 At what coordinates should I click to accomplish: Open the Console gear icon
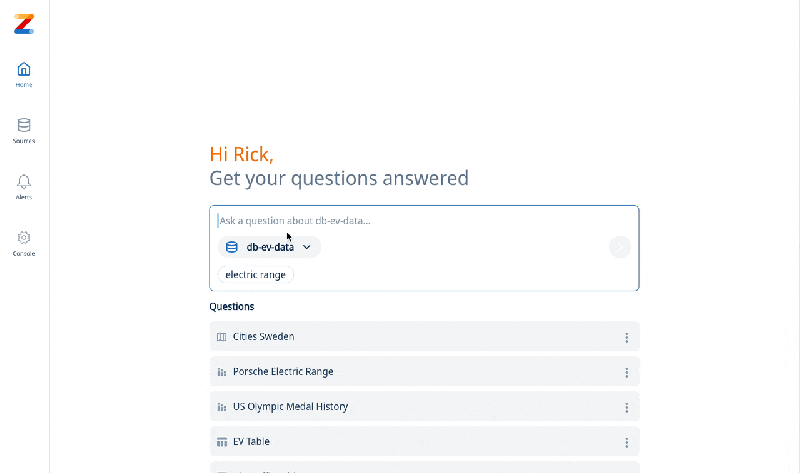click(x=24, y=238)
